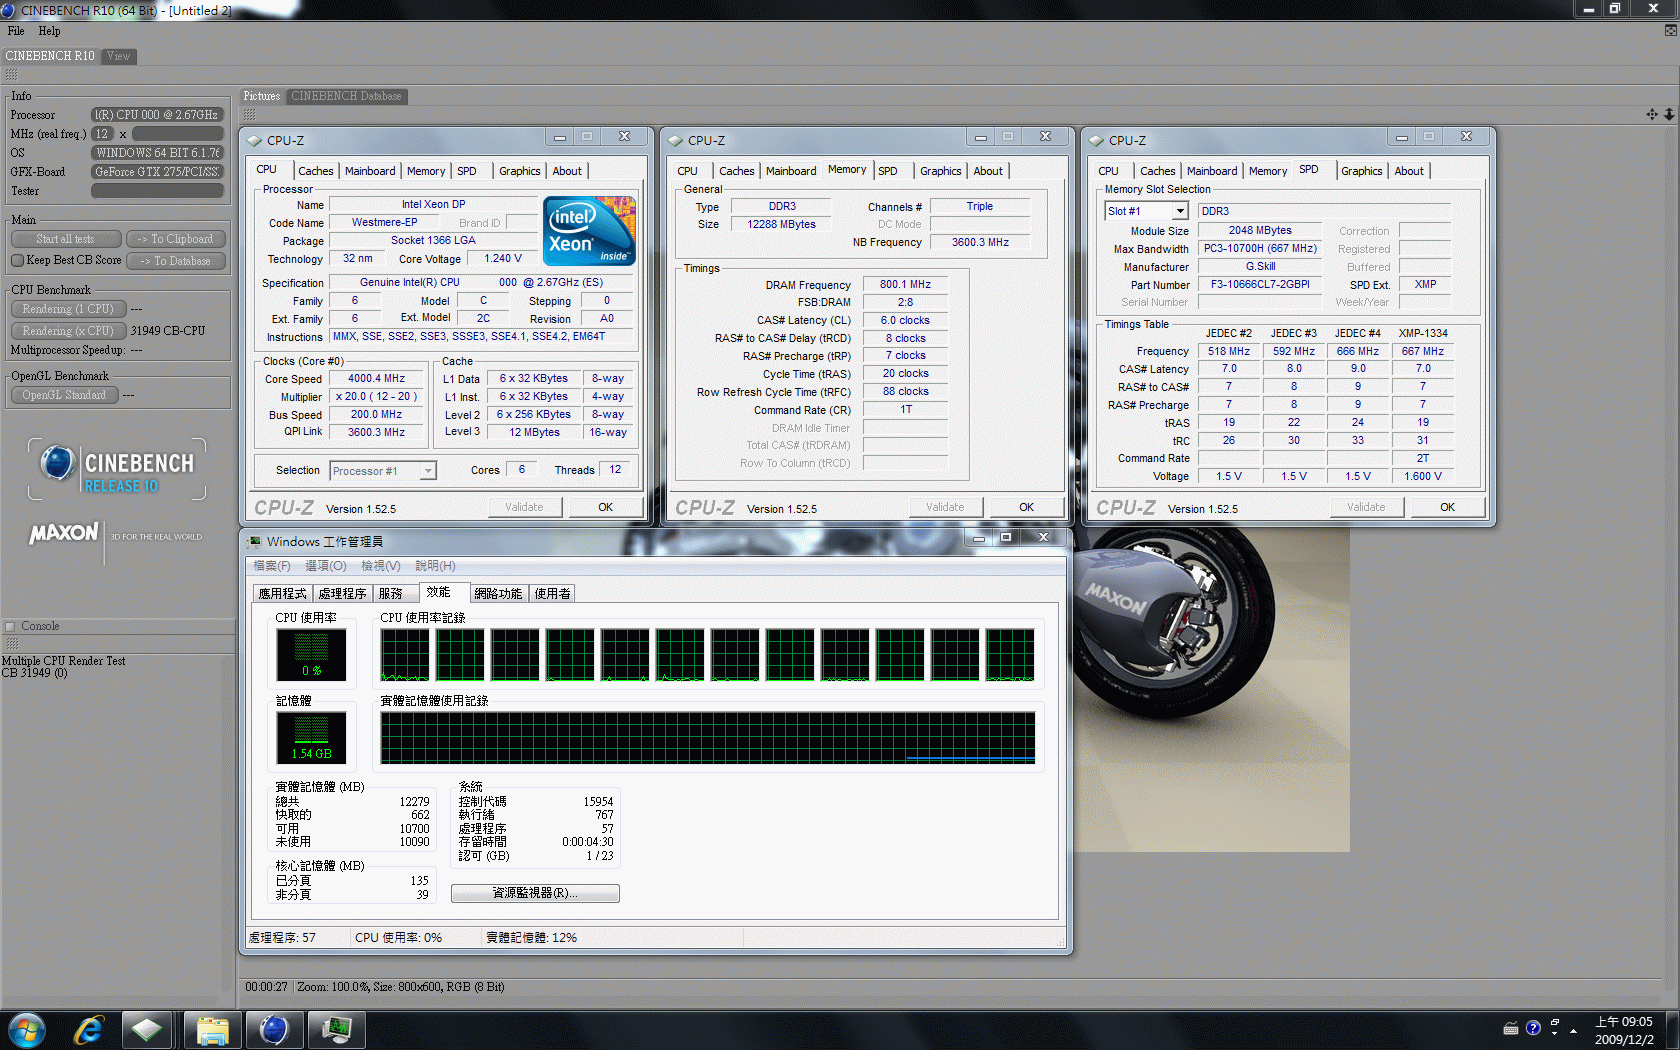The height and width of the screenshot is (1050, 1680).
Task: Click the Task Manager title bar icon
Action: tap(255, 541)
